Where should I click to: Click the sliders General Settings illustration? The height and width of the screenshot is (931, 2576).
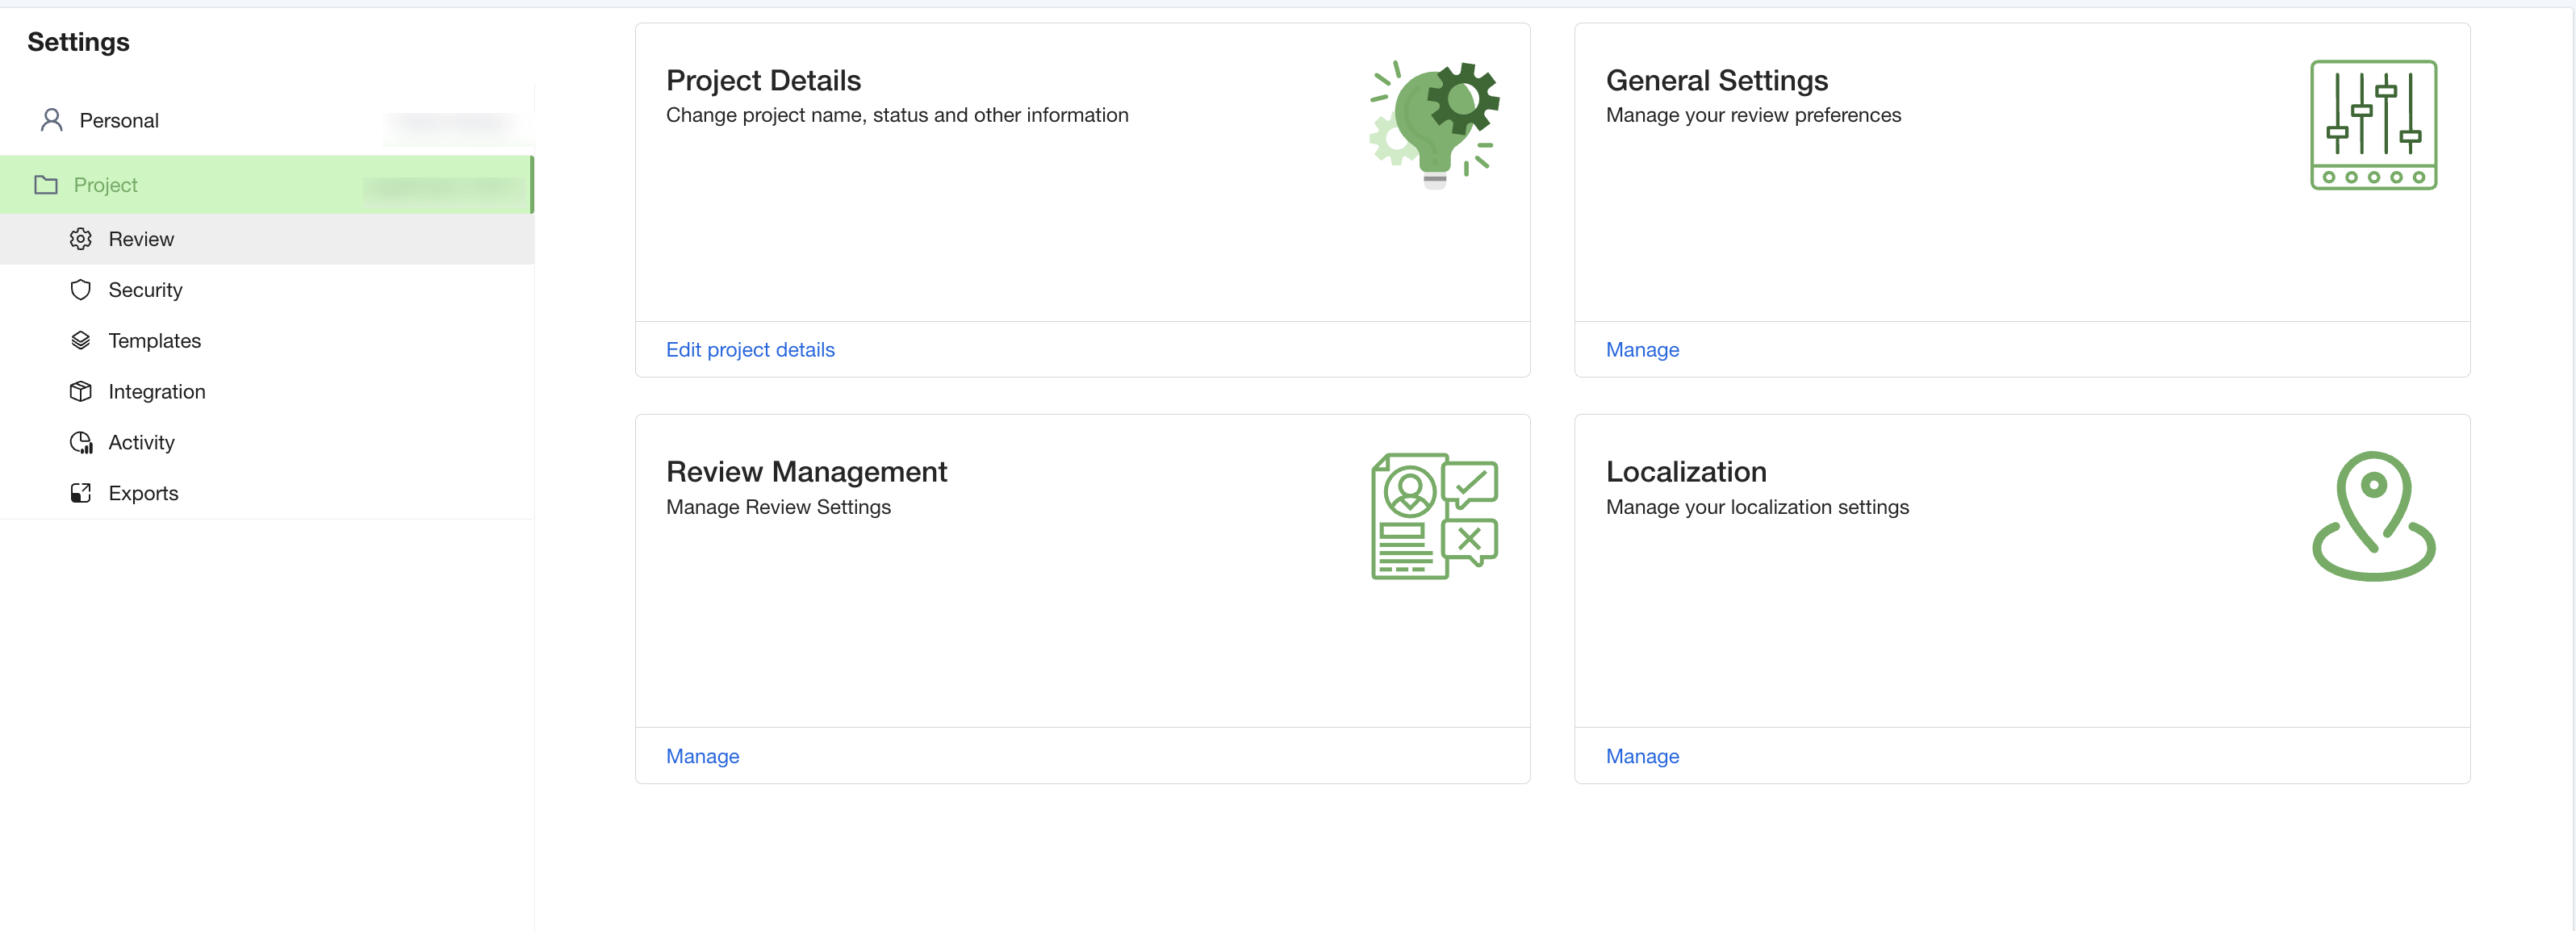(x=2372, y=125)
